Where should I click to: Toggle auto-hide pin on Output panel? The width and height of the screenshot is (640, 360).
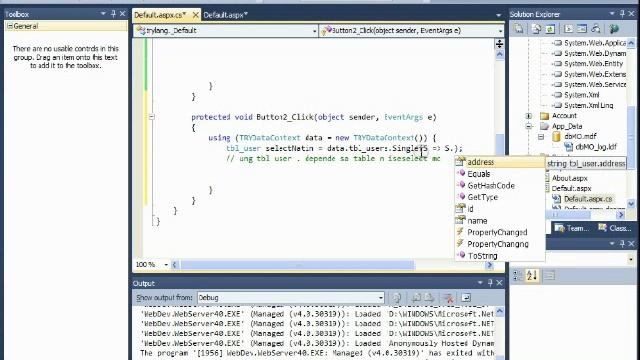490,282
